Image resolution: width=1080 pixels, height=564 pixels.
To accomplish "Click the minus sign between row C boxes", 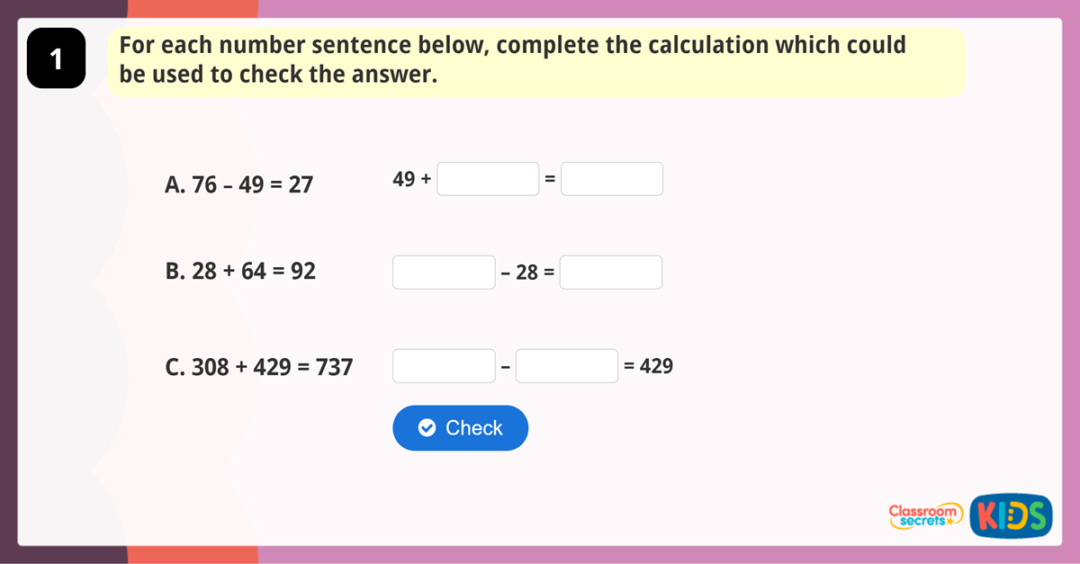I will (505, 367).
